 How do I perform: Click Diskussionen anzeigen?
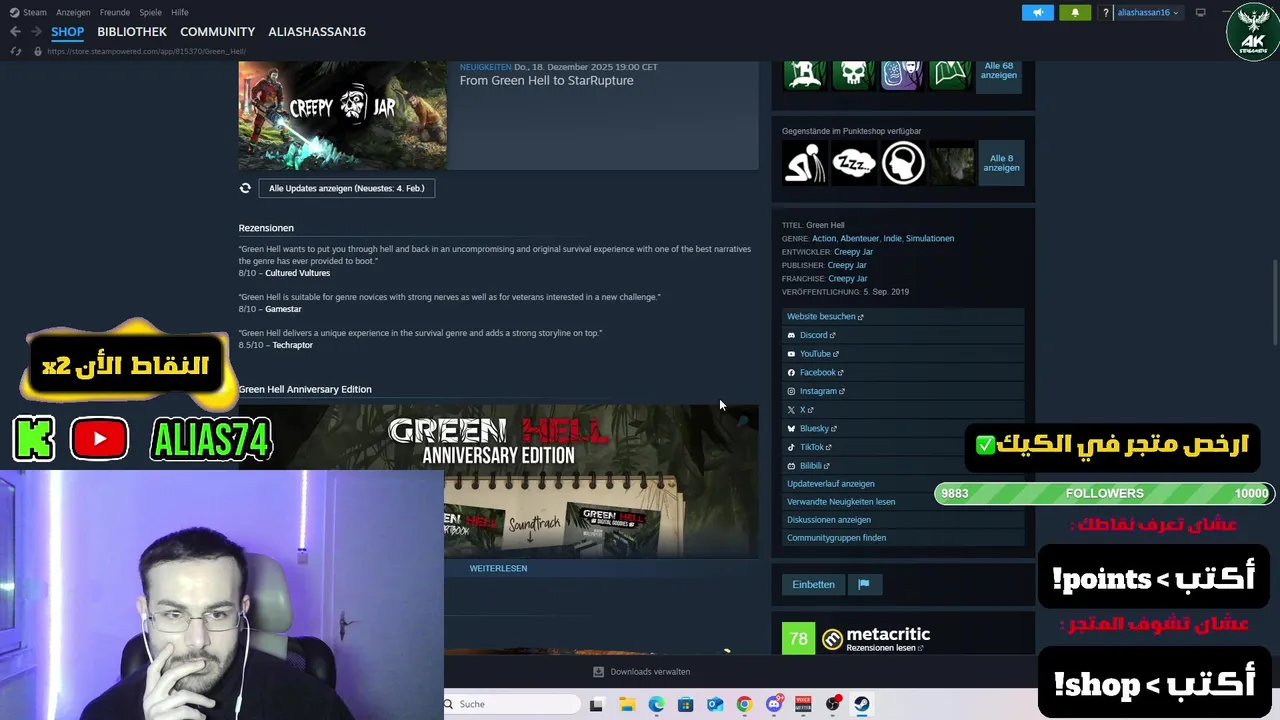tap(829, 520)
